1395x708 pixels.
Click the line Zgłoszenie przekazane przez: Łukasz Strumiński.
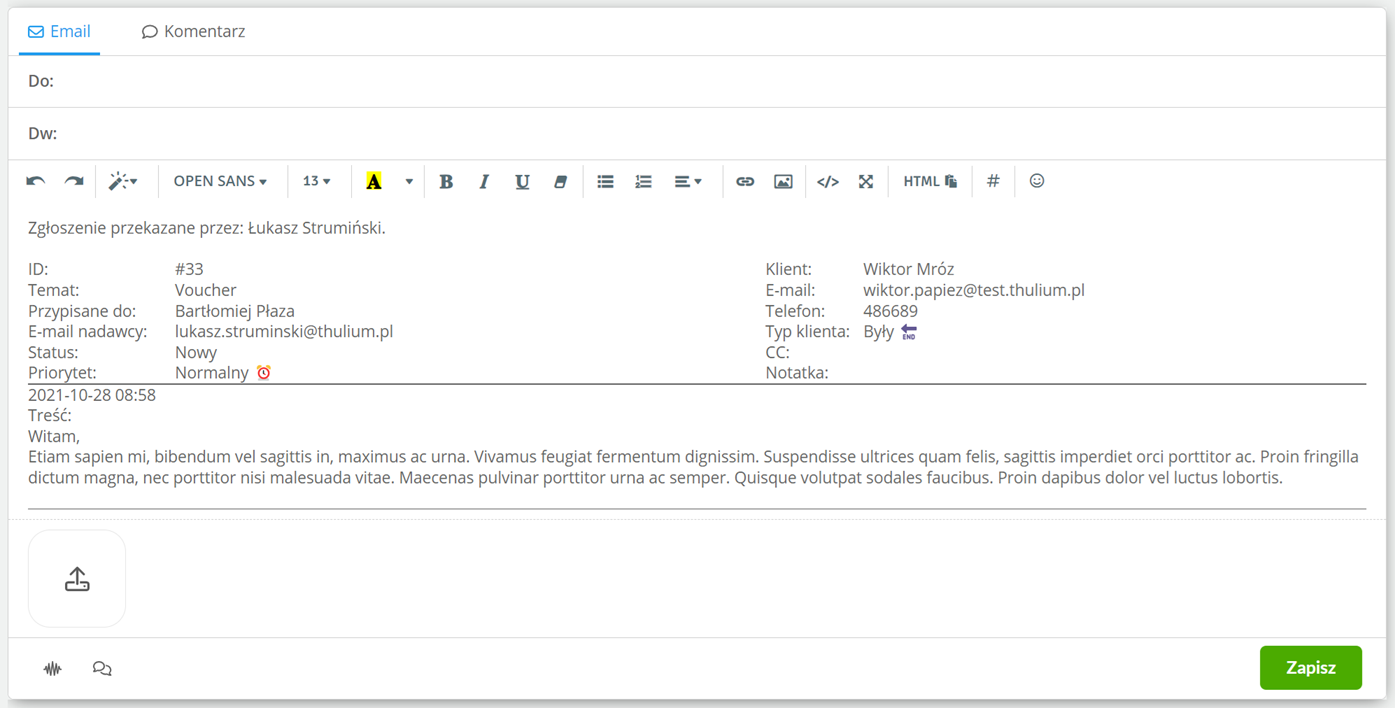coord(207,228)
